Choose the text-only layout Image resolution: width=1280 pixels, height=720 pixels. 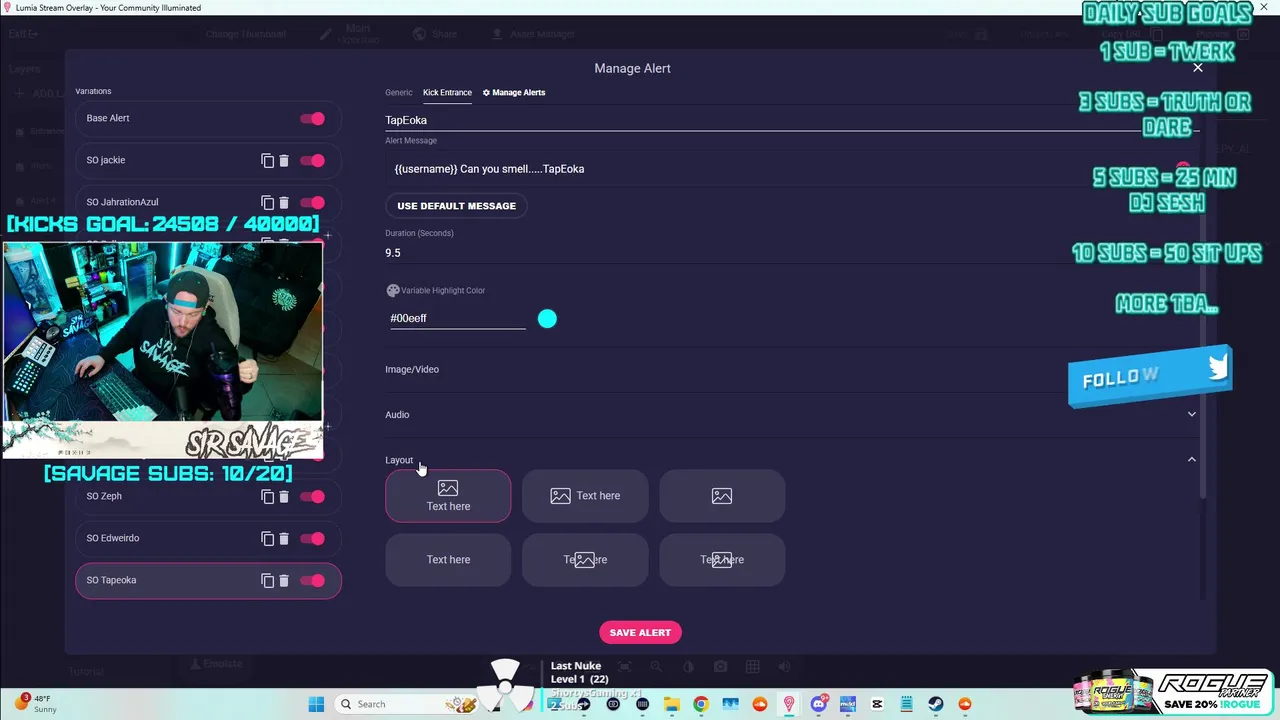(x=448, y=560)
